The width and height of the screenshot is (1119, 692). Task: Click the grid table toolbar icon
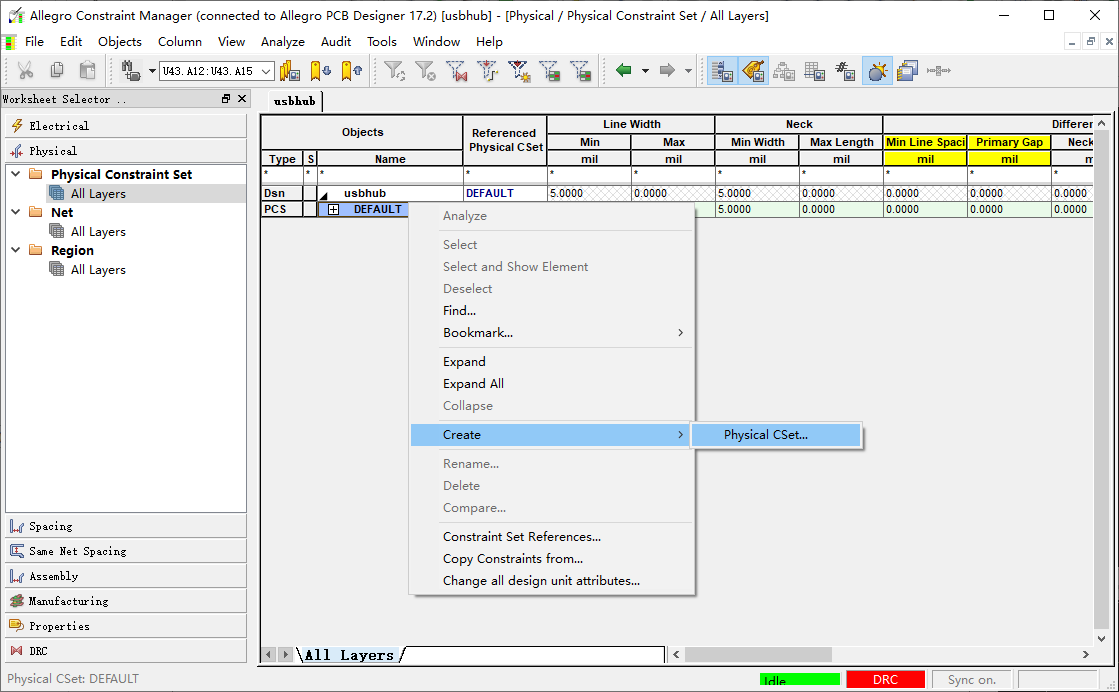coord(814,71)
